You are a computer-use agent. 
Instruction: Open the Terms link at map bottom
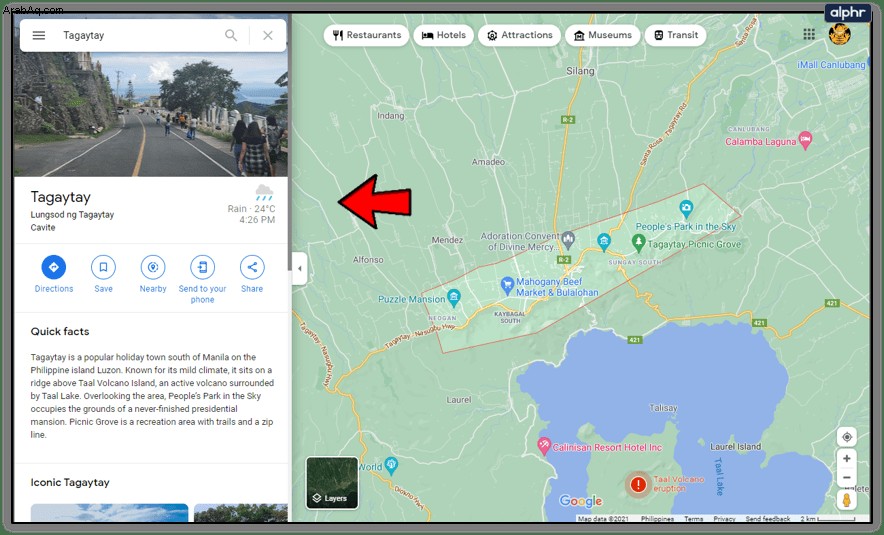click(693, 519)
